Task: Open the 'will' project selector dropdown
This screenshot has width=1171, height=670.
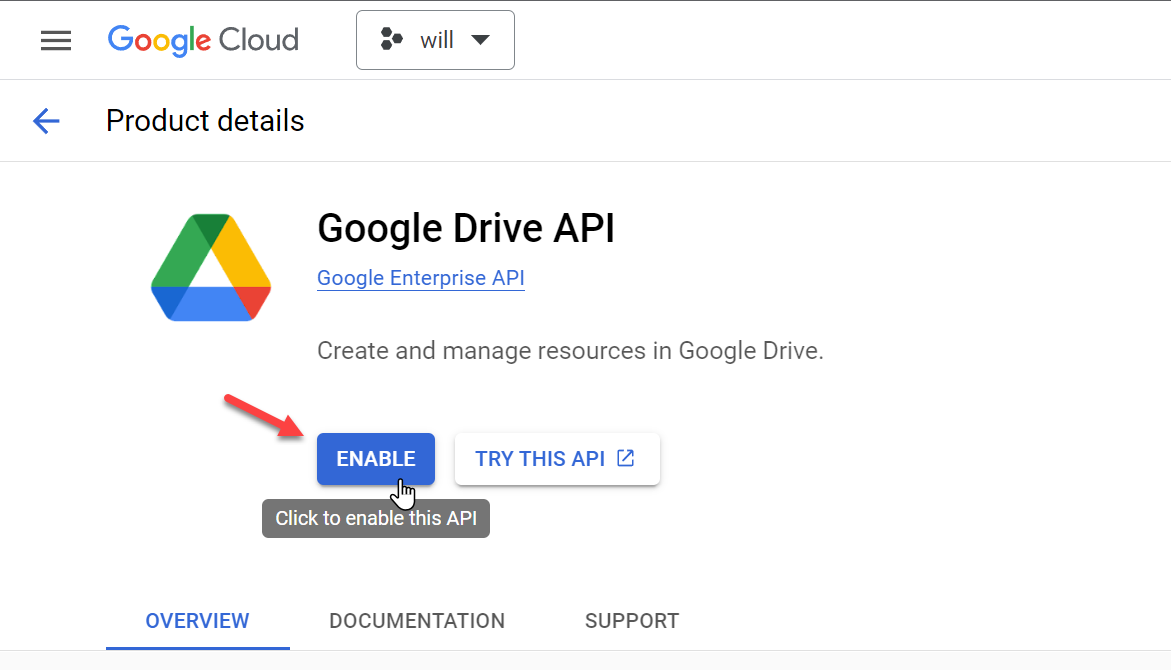Action: [435, 40]
